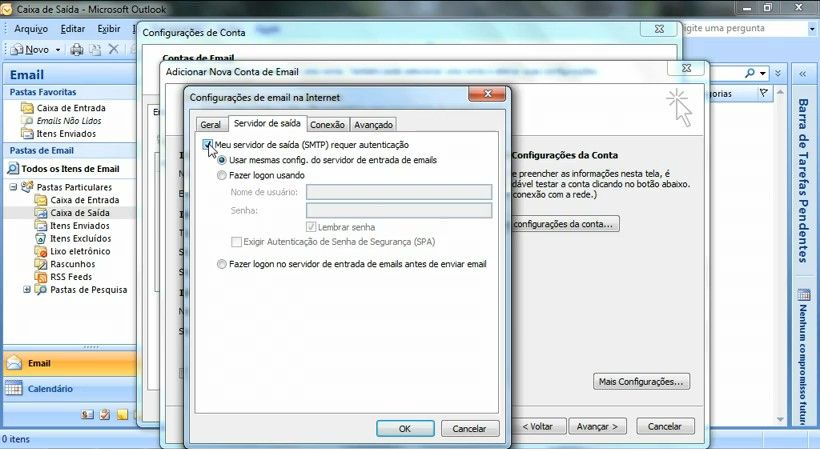Switch to the Avançado tab
Image resolution: width=820 pixels, height=449 pixels.
tap(373, 125)
